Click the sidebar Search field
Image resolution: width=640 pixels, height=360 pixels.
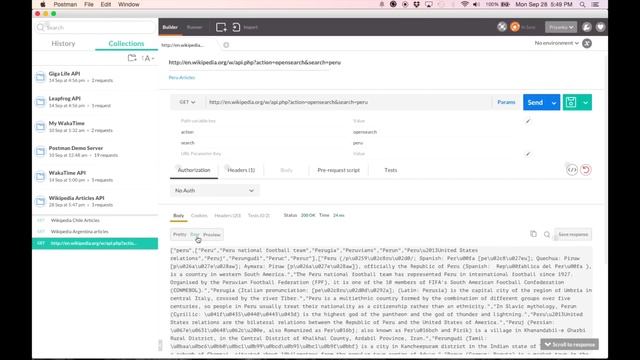point(96,27)
